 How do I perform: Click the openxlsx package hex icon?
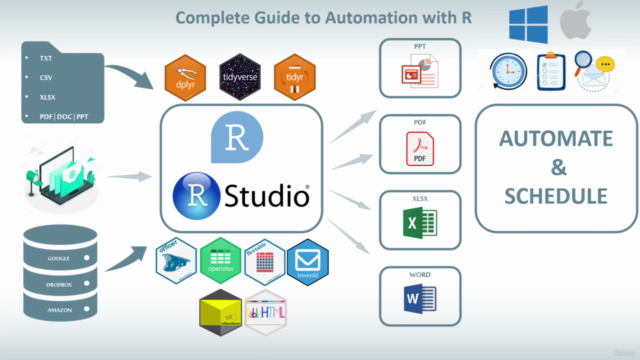(220, 261)
